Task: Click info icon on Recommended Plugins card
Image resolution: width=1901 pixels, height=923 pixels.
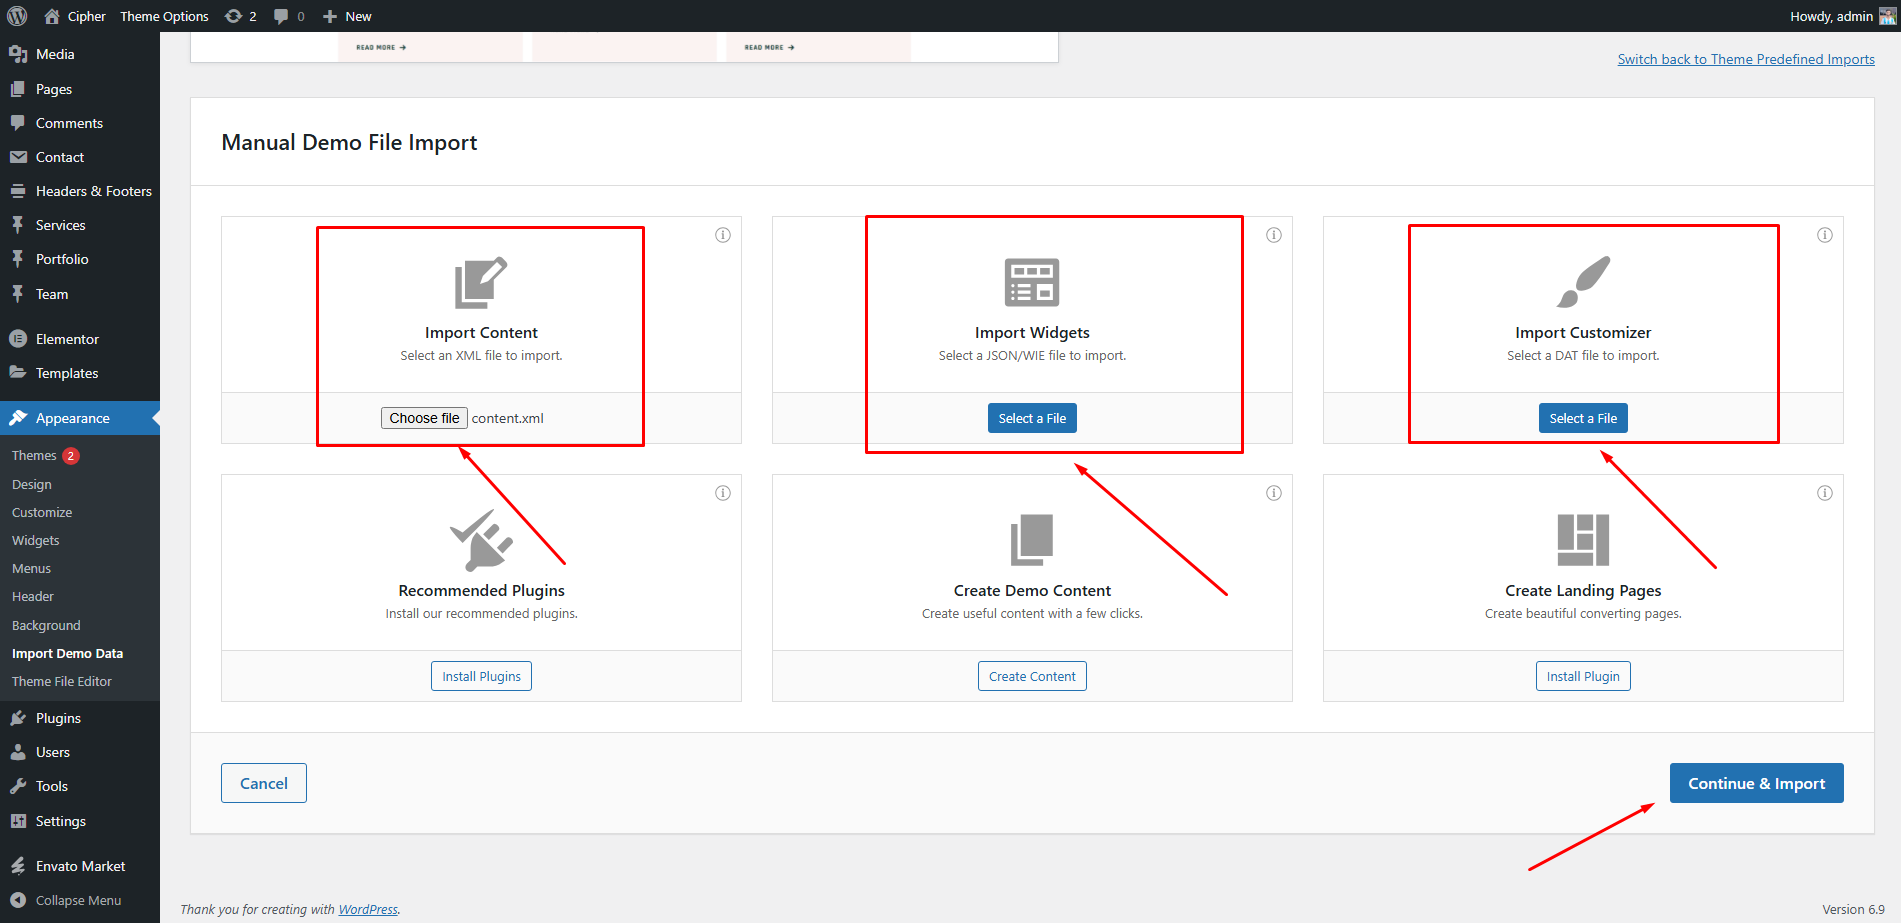Action: [723, 493]
